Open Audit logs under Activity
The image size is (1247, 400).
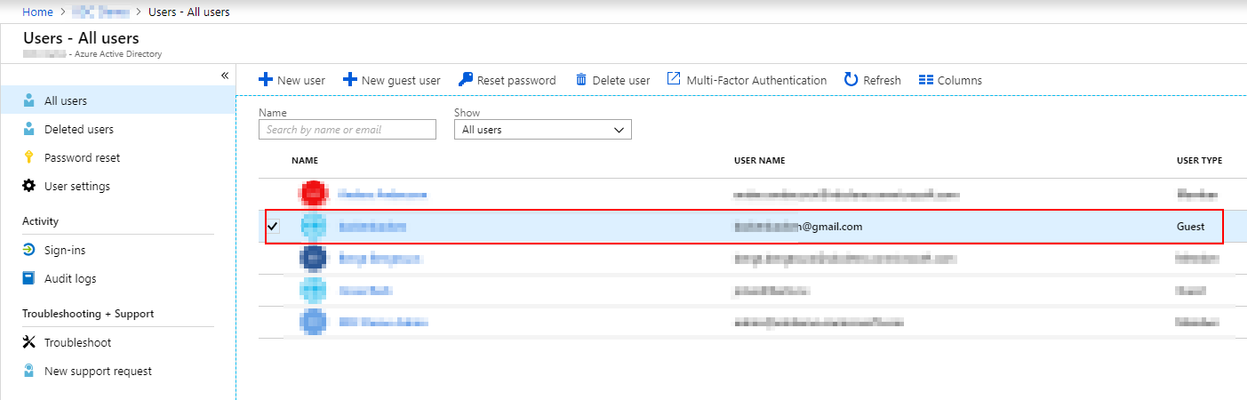click(118, 278)
